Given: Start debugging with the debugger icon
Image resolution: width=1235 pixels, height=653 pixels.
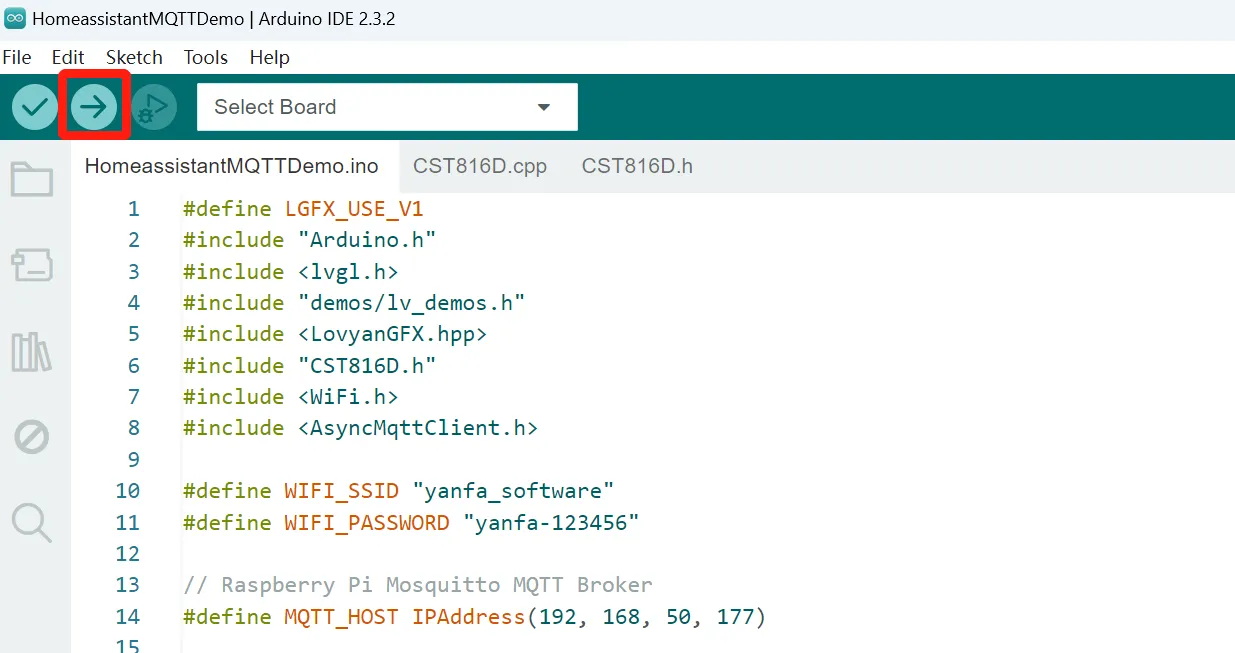Looking at the screenshot, I should [x=153, y=107].
